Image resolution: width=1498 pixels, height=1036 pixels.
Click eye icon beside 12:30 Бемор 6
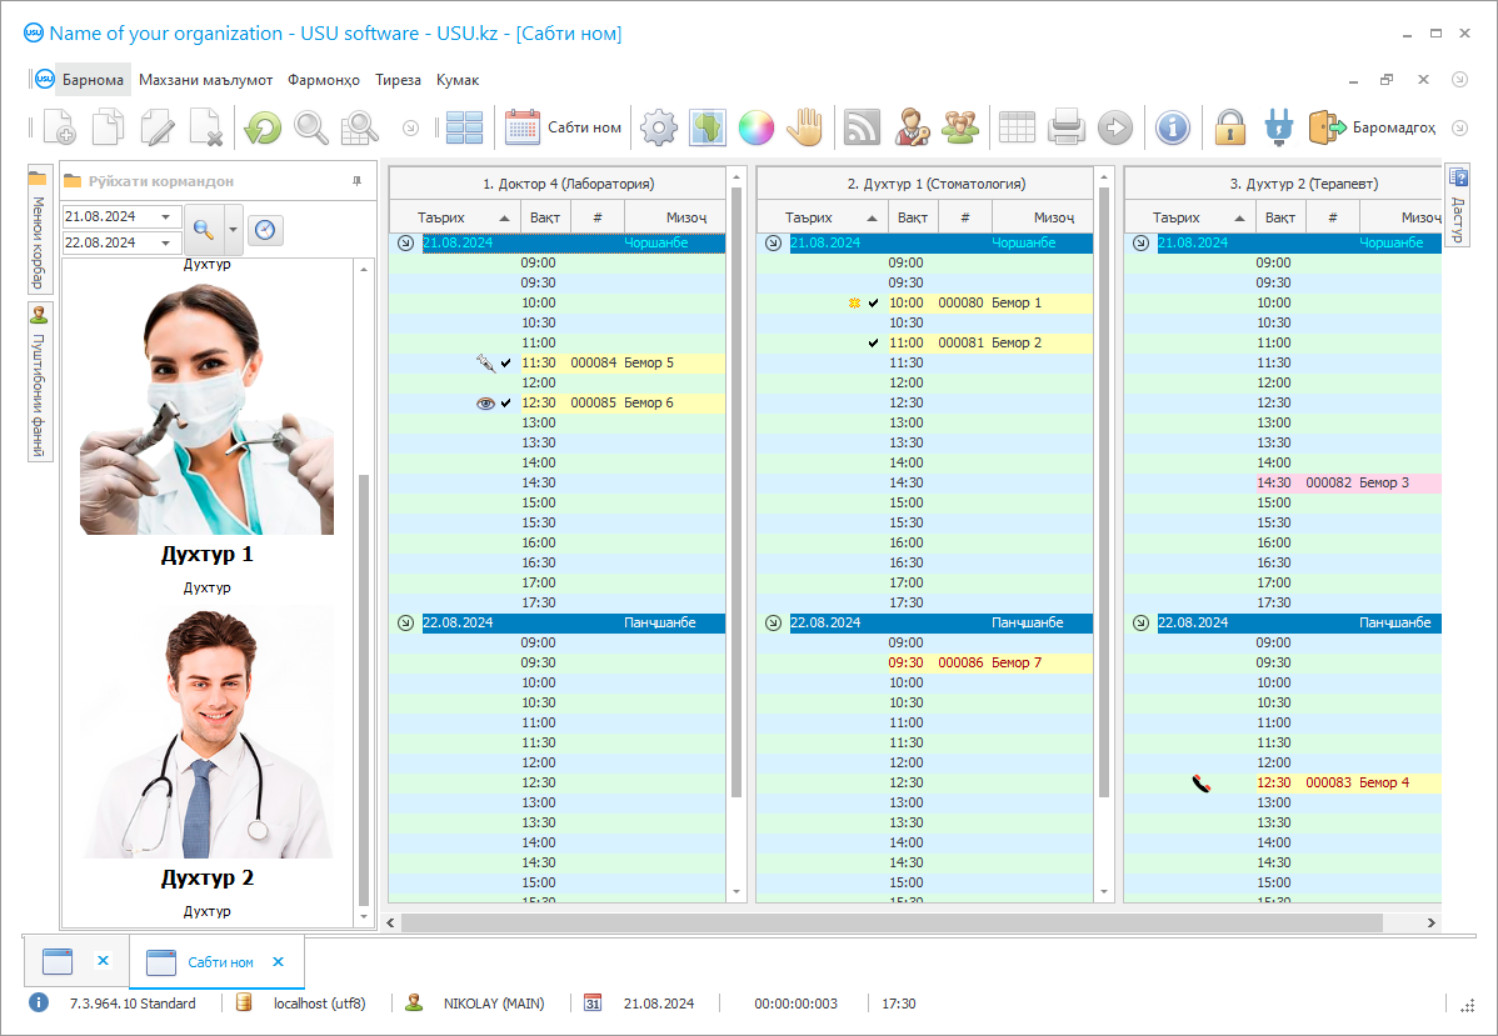tap(485, 403)
